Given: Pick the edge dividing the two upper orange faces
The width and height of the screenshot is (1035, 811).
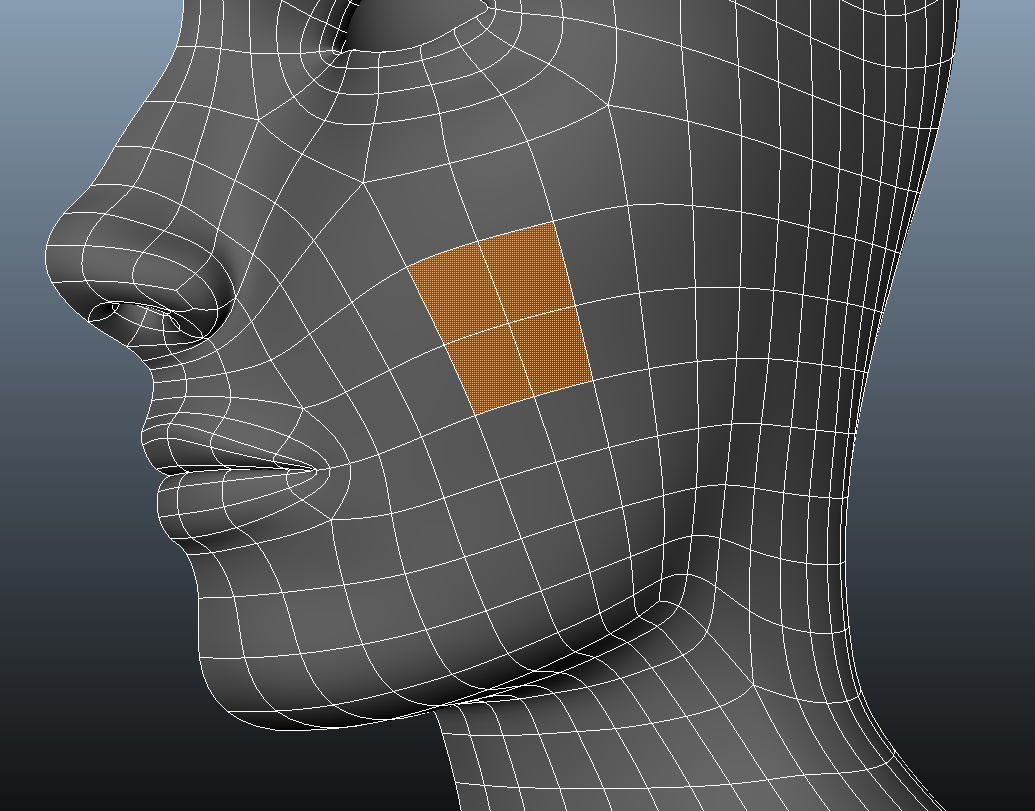Looking at the screenshot, I should click(x=491, y=281).
